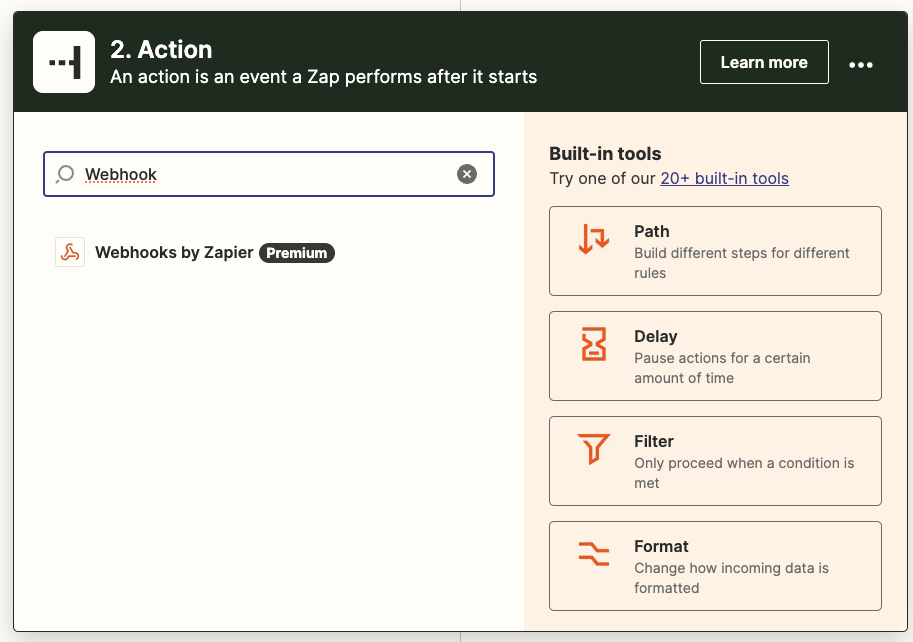Click the Action step icon in header
This screenshot has height=642, width=913.
click(64, 62)
